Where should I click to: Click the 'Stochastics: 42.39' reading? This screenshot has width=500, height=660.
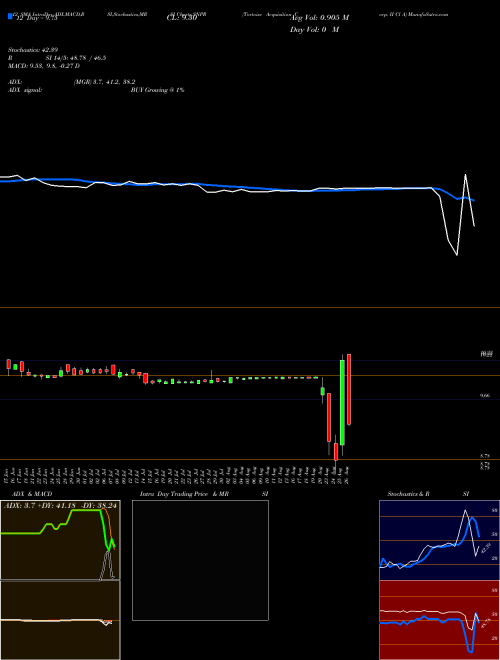tap(31, 50)
